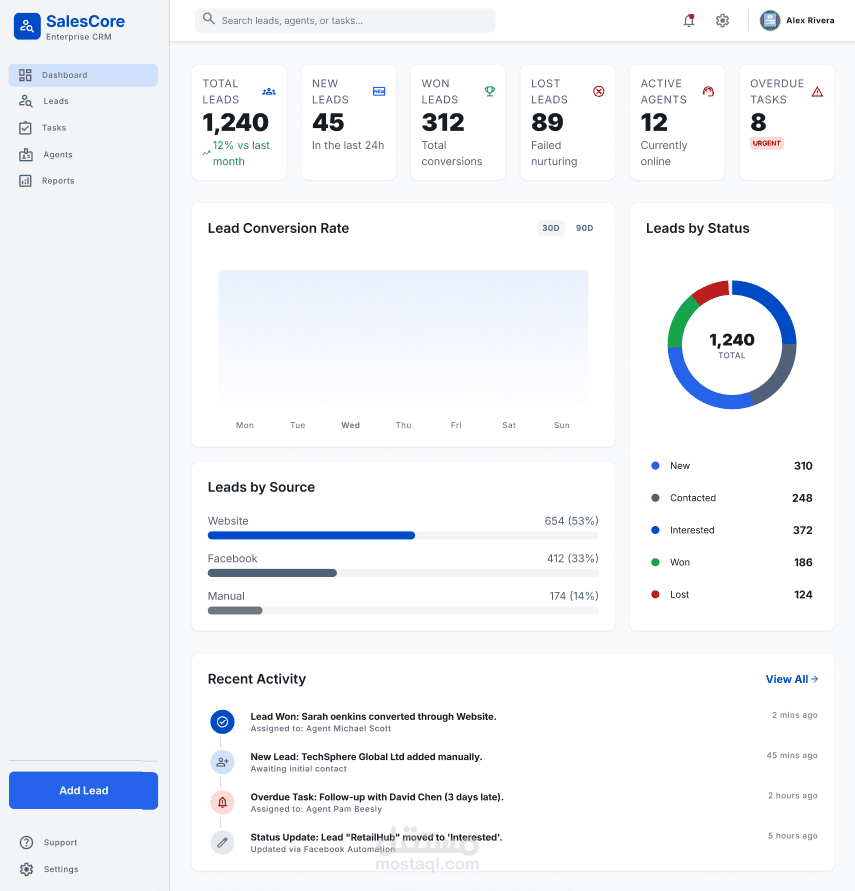
Task: Click the Tasks checklist icon
Action: [x=25, y=128]
